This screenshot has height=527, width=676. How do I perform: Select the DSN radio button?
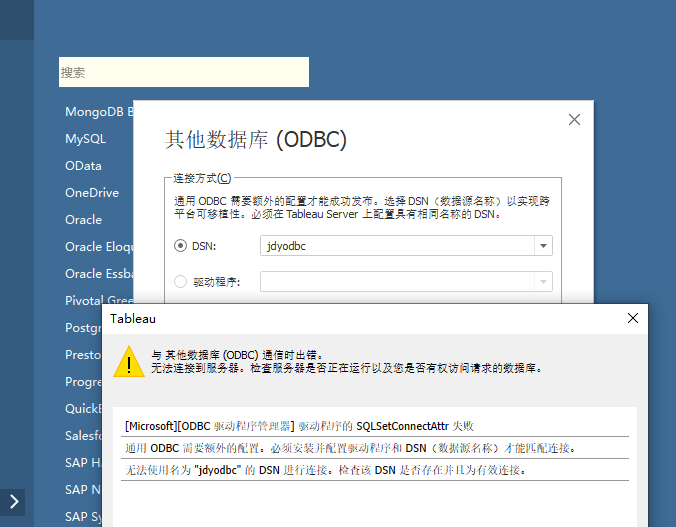click(180, 246)
